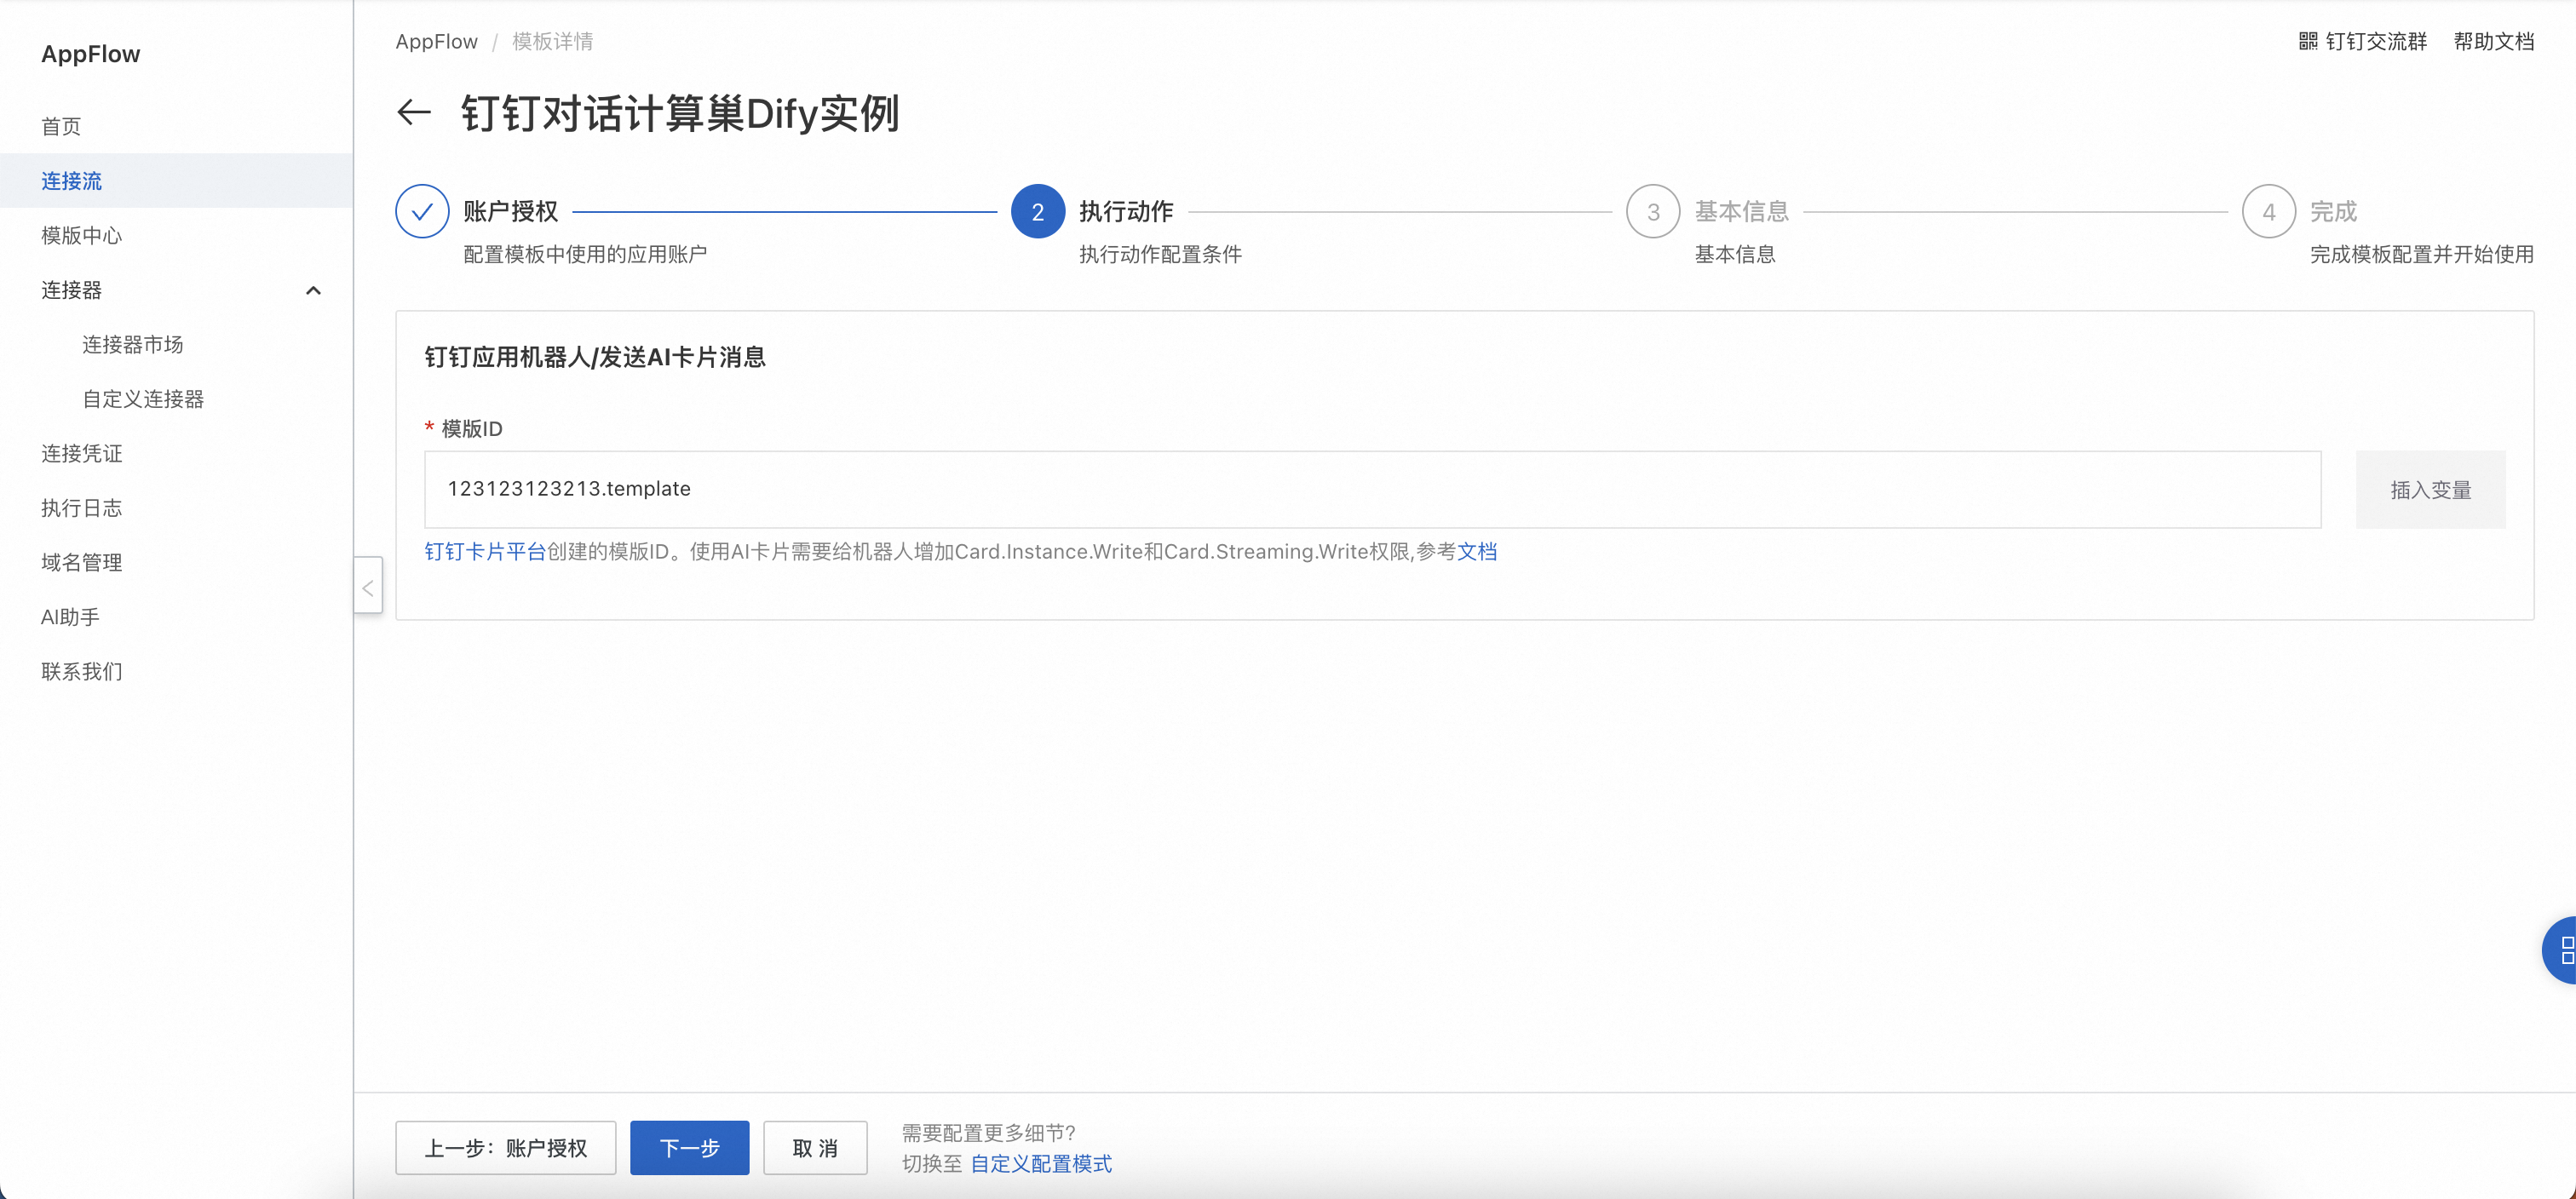Viewport: 2576px width, 1199px height.
Task: Collapse the 连接器 section in the sidebar
Action: pos(314,290)
